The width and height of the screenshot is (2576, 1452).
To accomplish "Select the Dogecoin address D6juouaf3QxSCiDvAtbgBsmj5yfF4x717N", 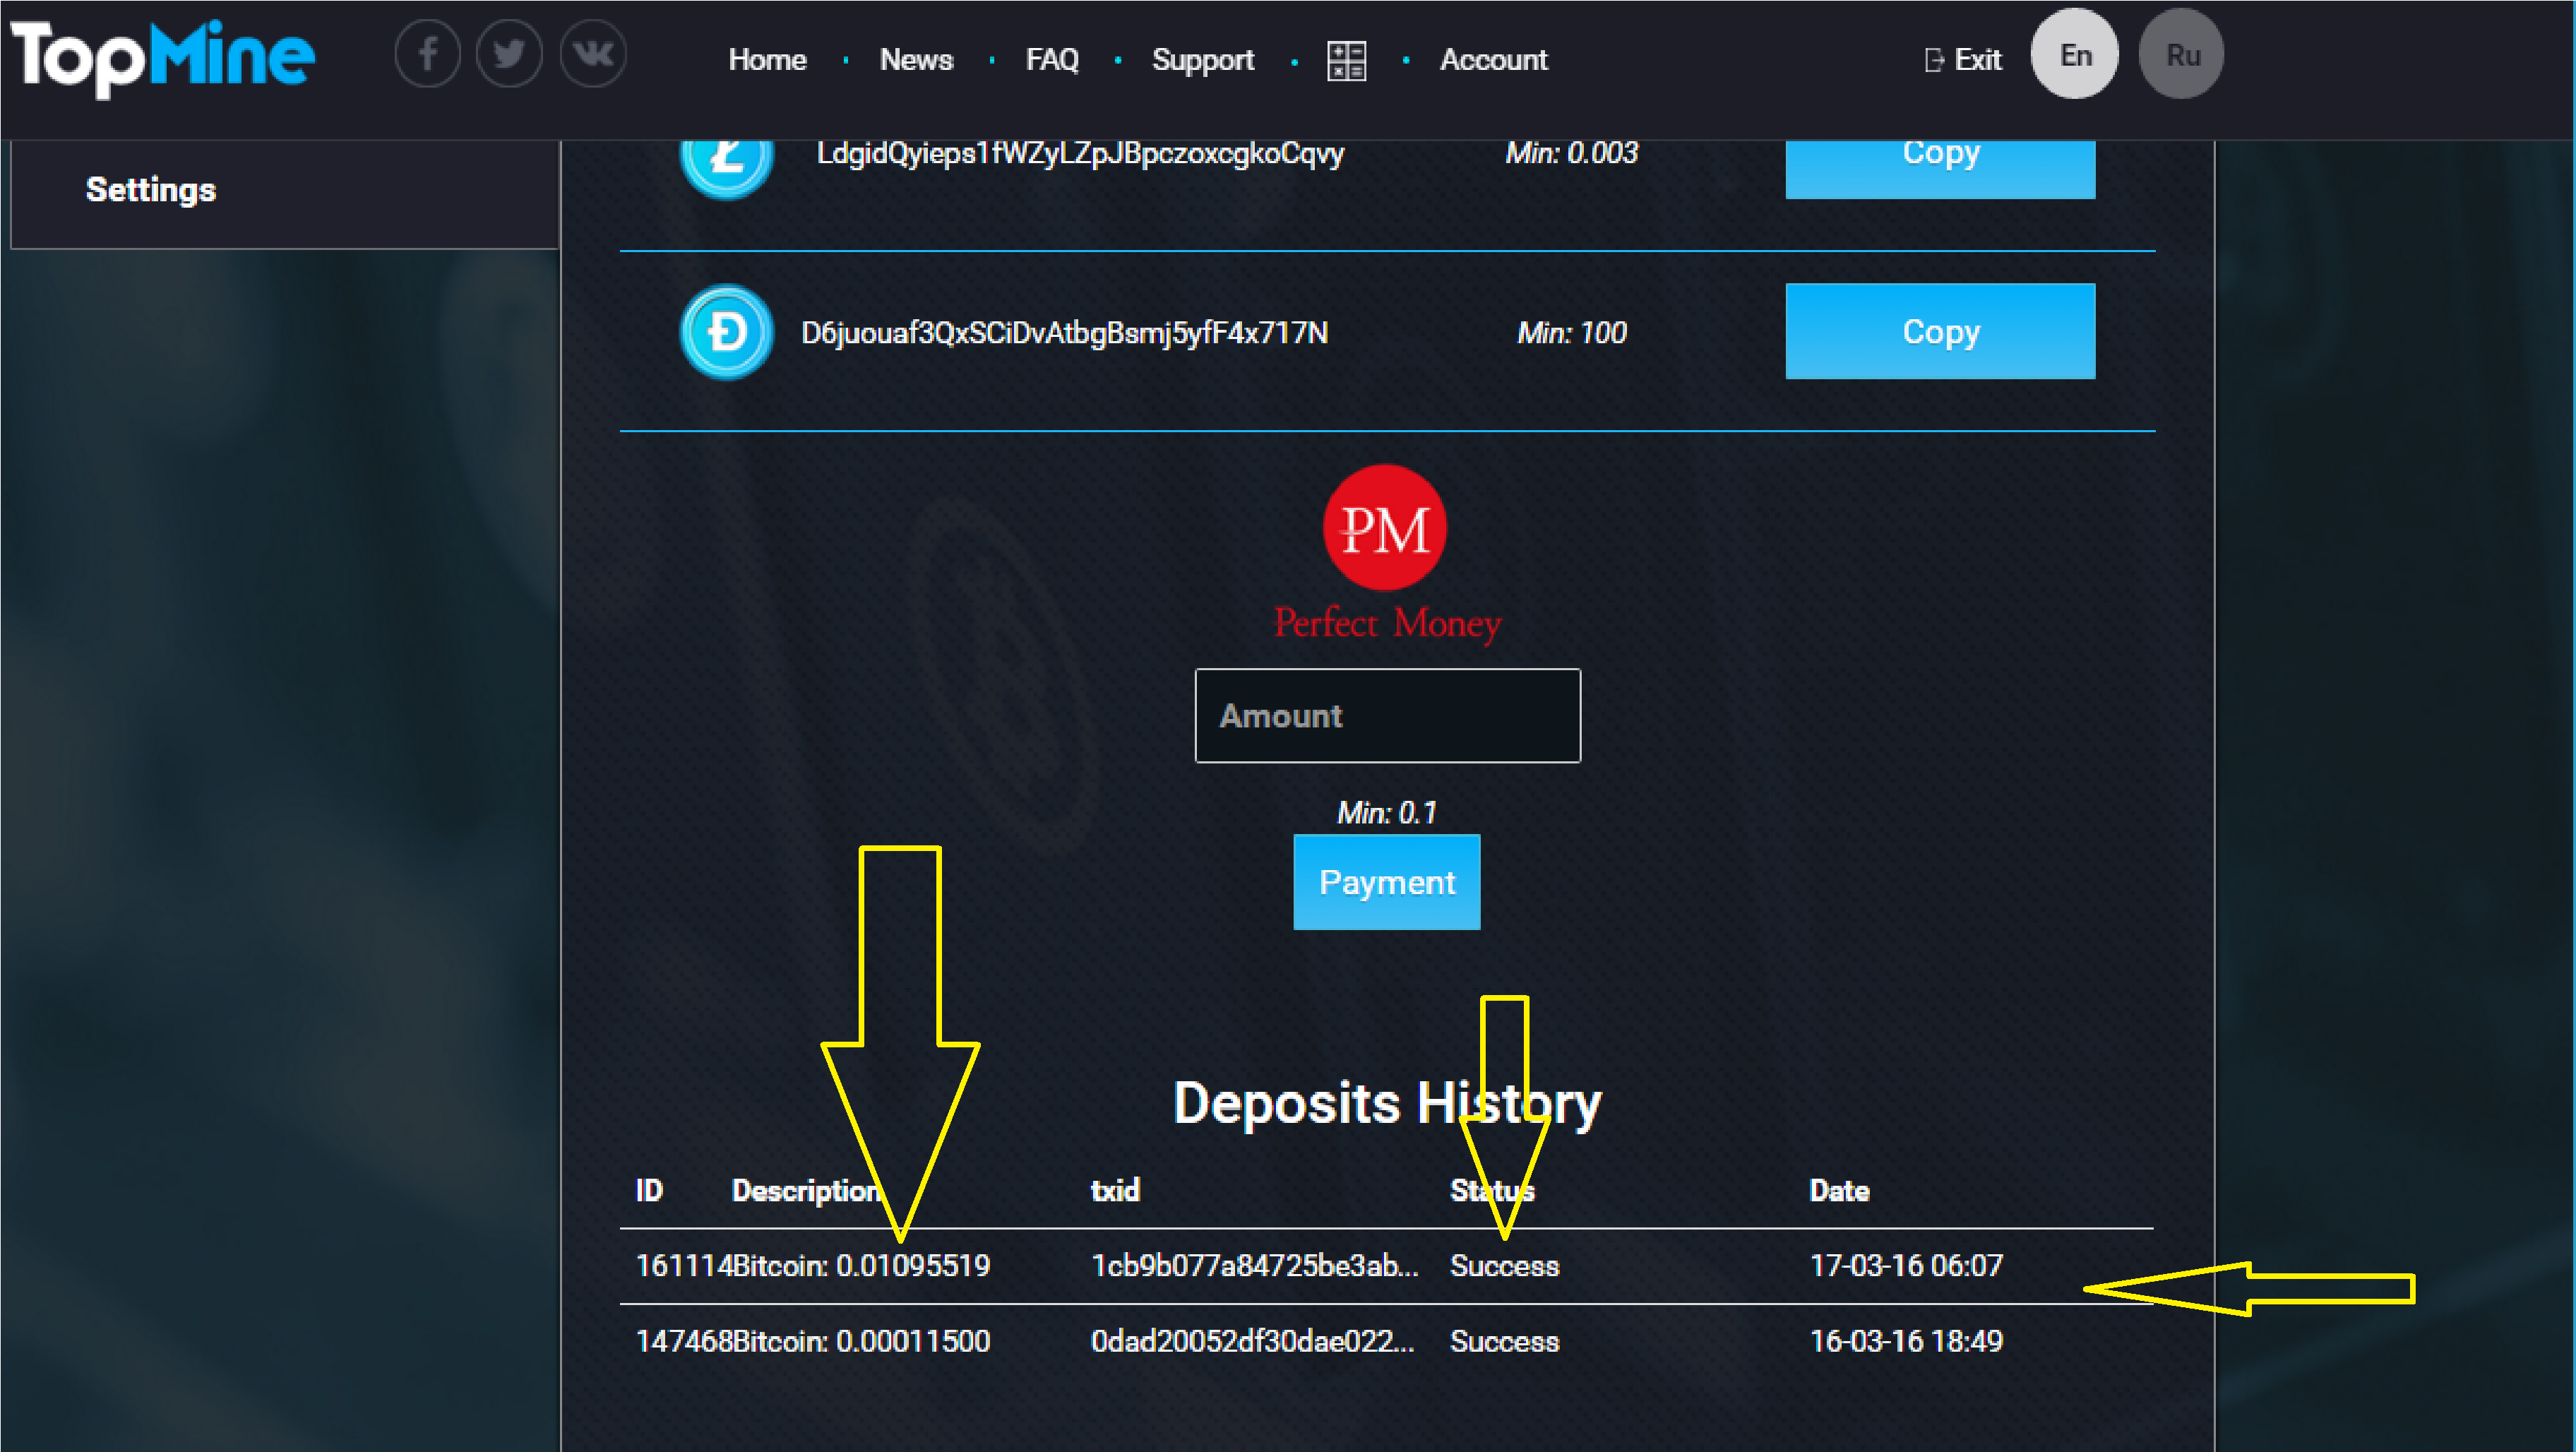I will [1064, 333].
